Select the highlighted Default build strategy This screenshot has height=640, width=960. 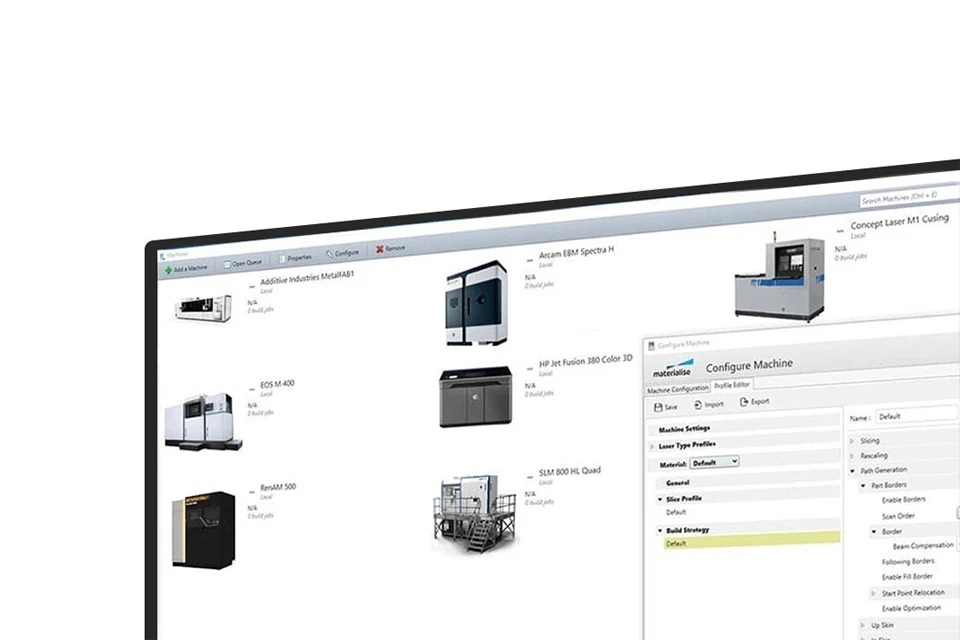[750, 542]
